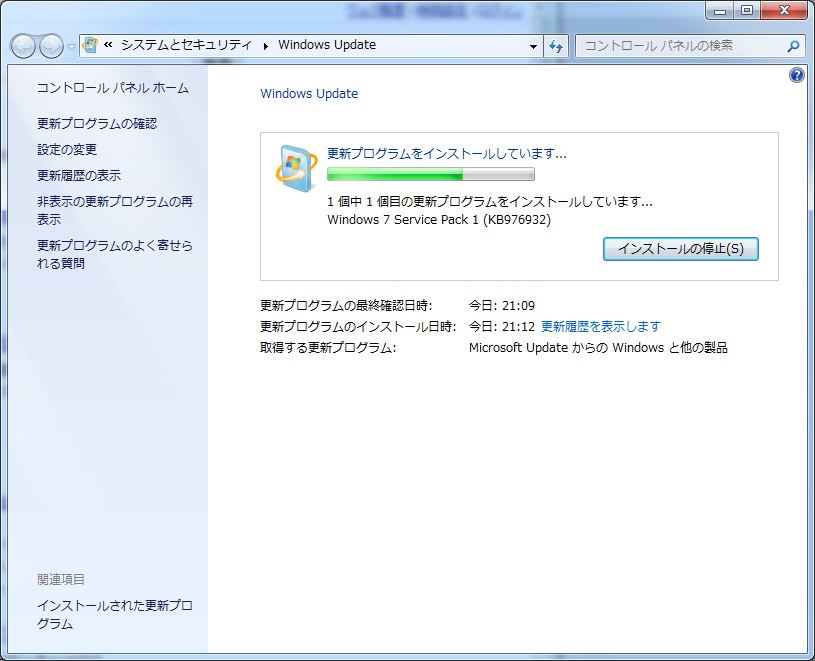Viewport: 815px width, 661px height.
Task: Click the 更新プログラムをインストールしています... status heading
Action: (446, 153)
